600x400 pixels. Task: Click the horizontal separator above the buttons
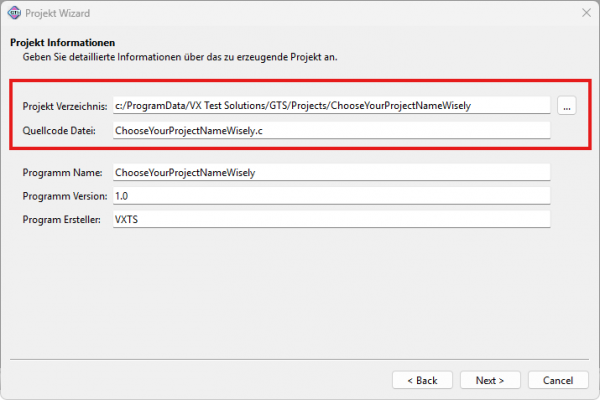tap(300, 357)
